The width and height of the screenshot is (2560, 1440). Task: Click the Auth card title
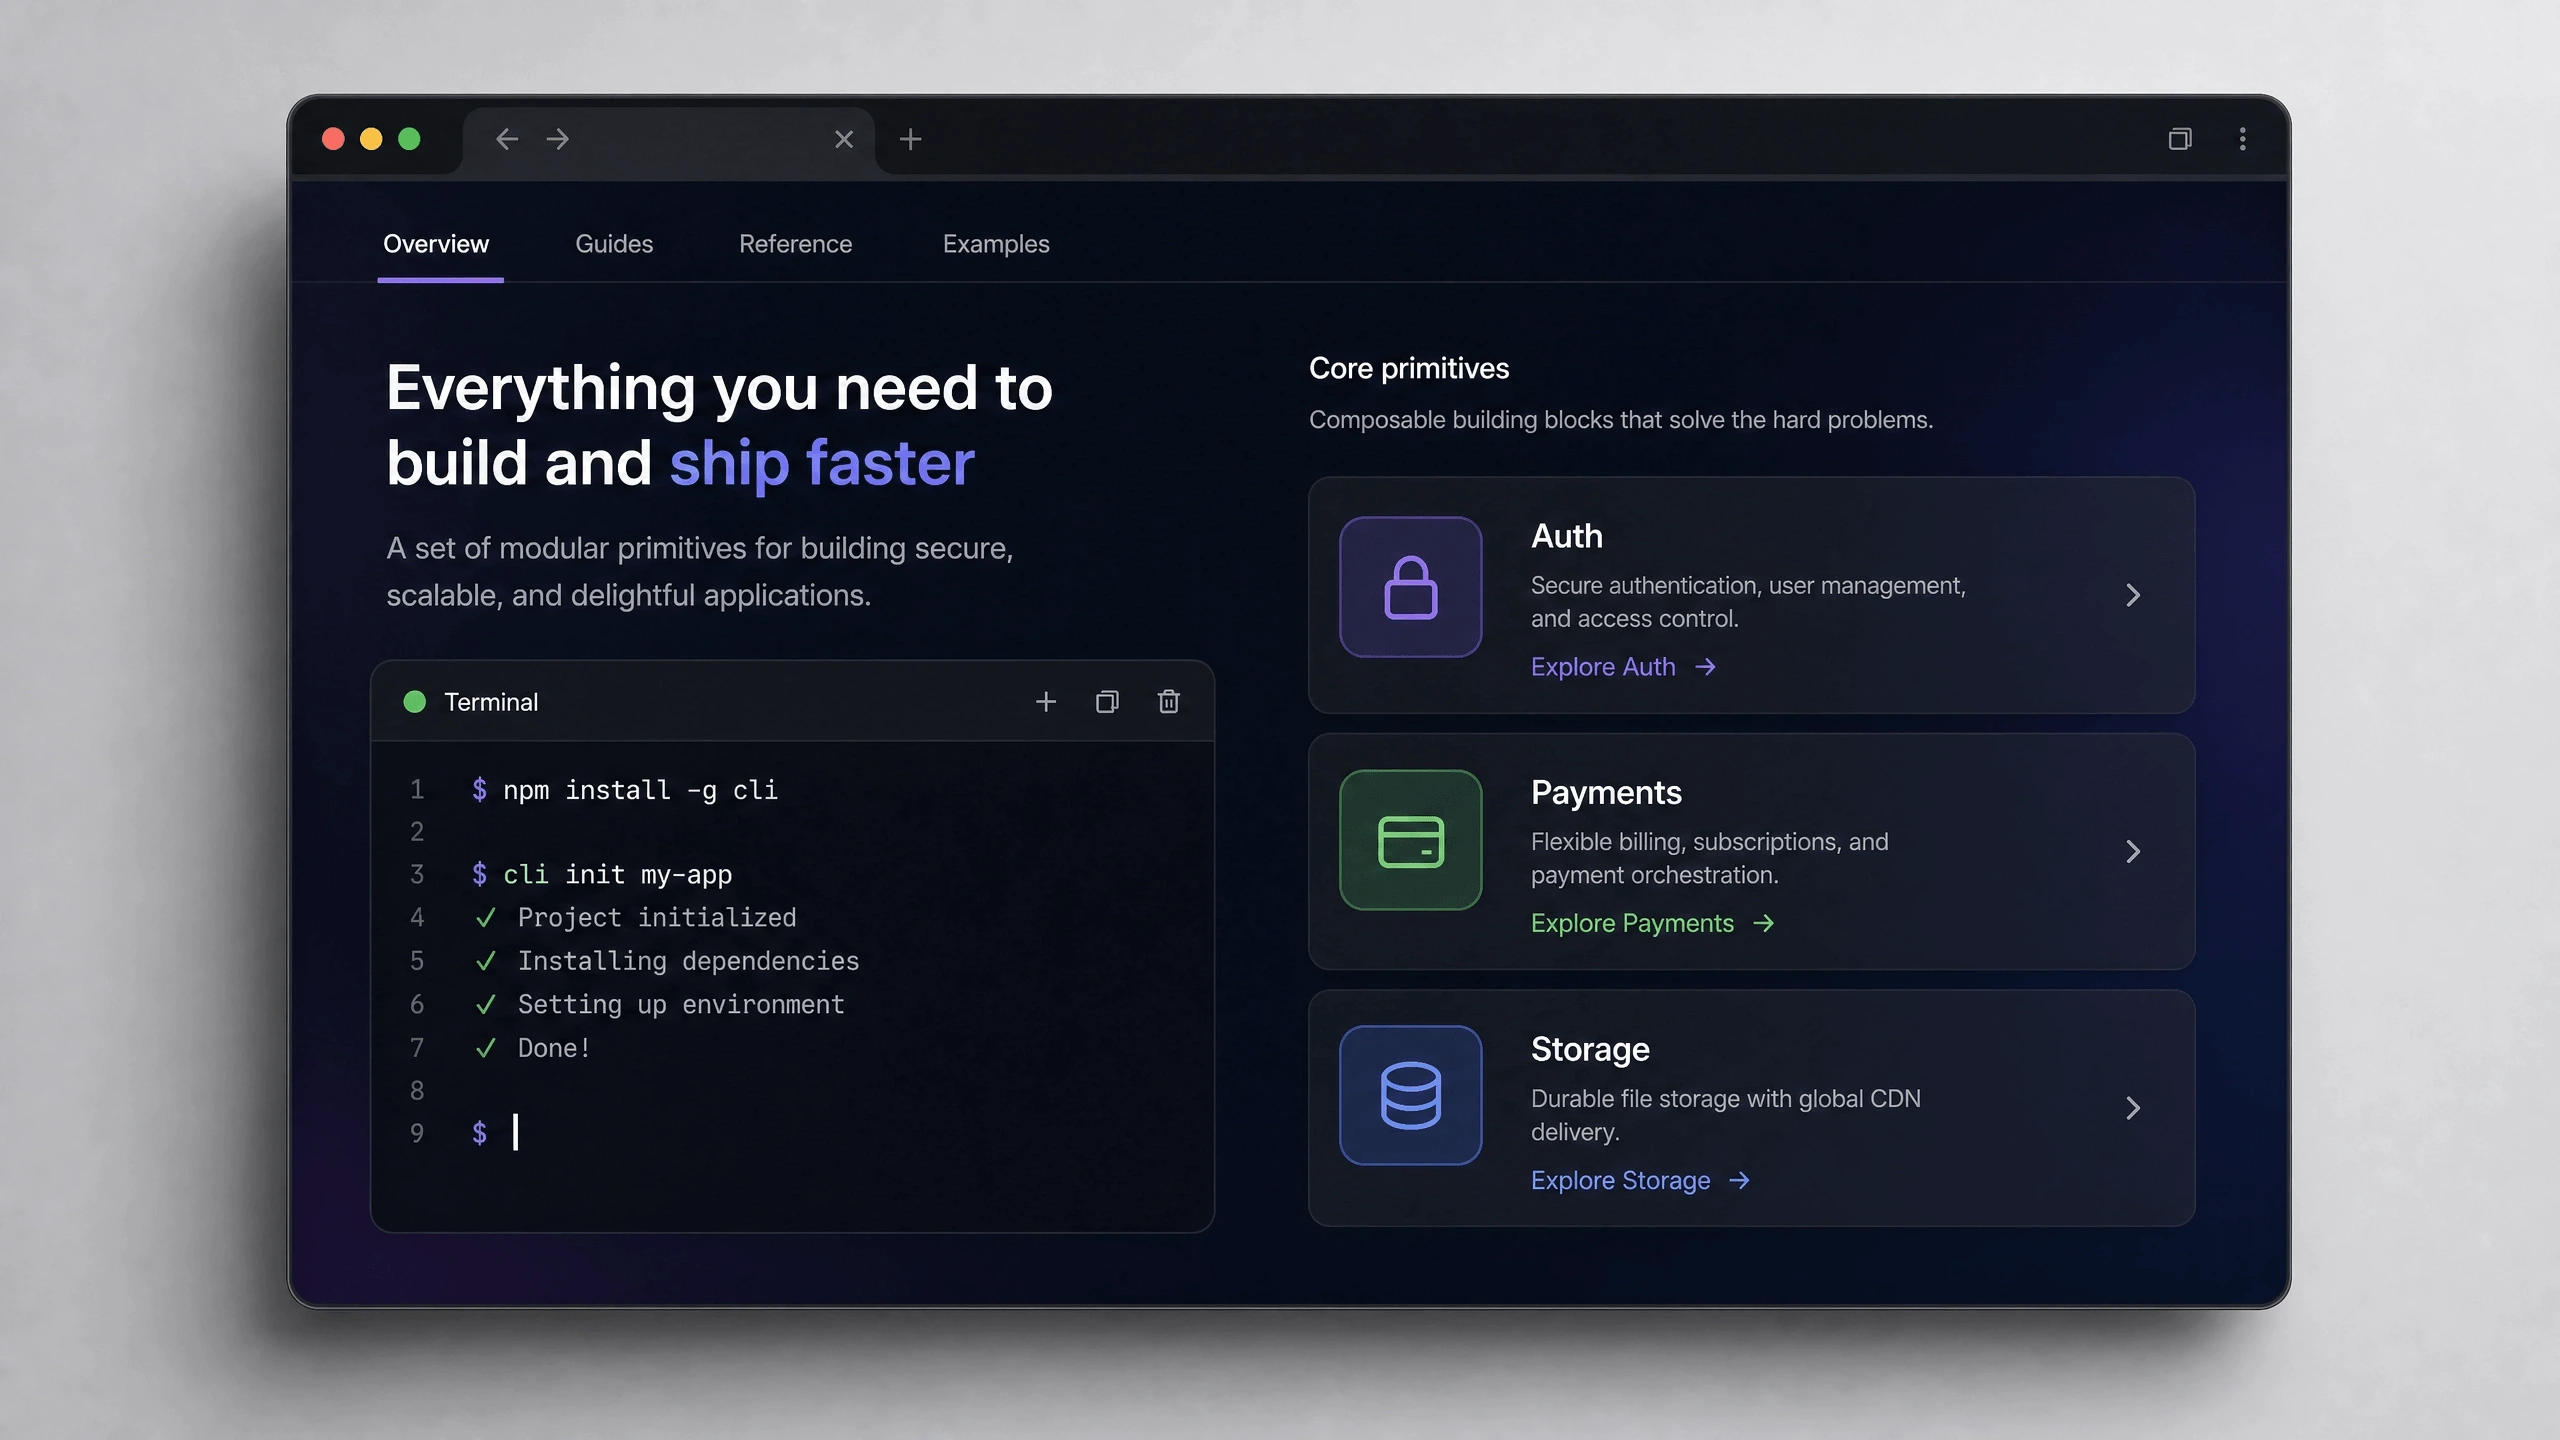[x=1566, y=536]
